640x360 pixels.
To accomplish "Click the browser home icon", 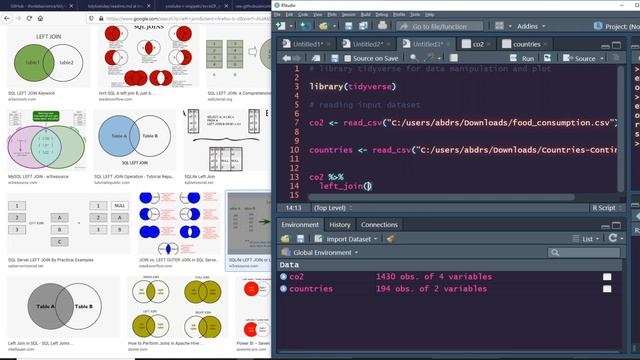I will 40,18.
